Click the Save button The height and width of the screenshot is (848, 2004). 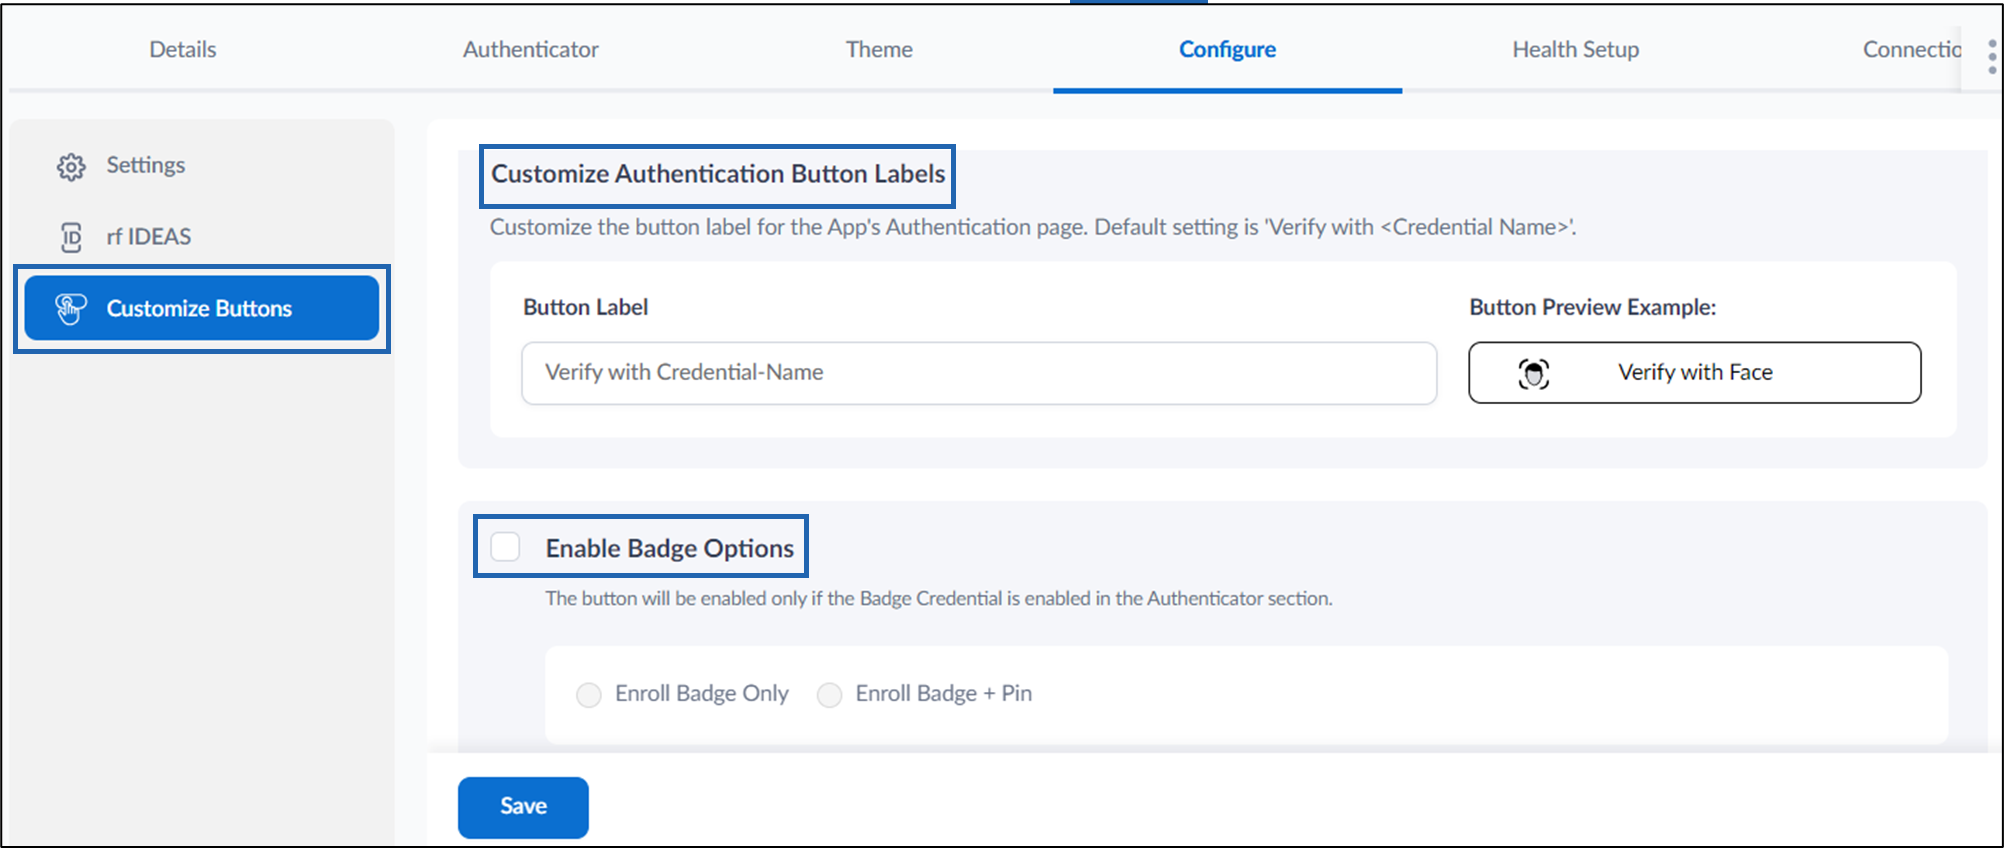click(523, 807)
